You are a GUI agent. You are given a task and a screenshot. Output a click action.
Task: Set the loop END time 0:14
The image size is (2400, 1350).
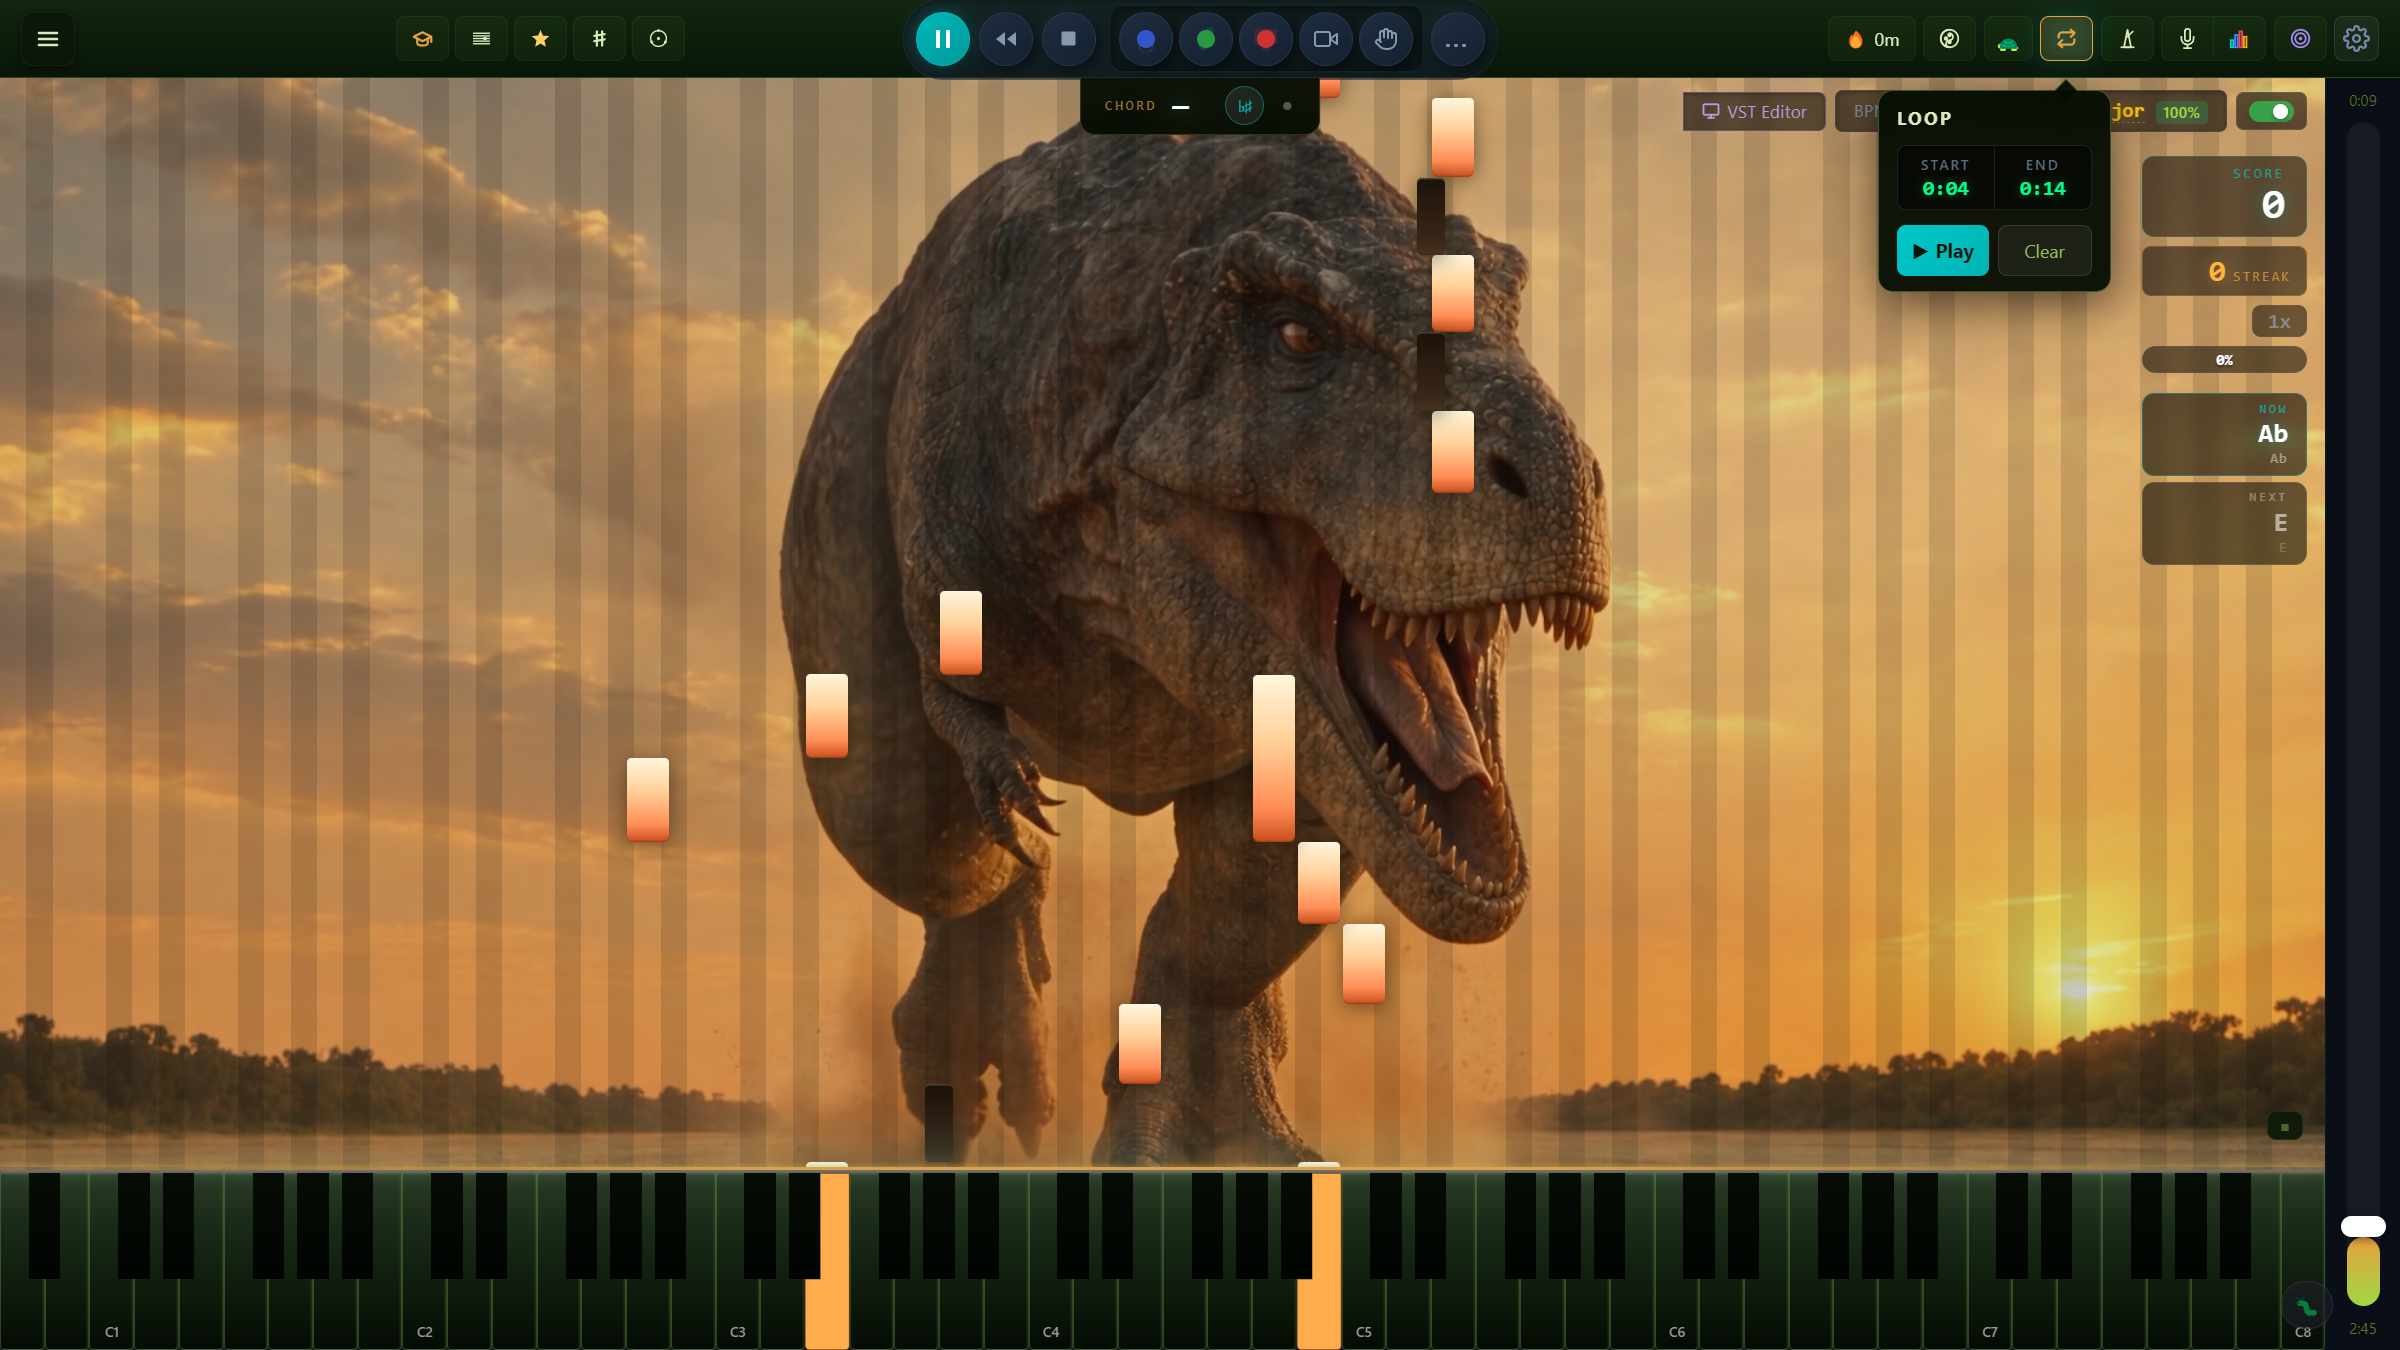click(2042, 178)
